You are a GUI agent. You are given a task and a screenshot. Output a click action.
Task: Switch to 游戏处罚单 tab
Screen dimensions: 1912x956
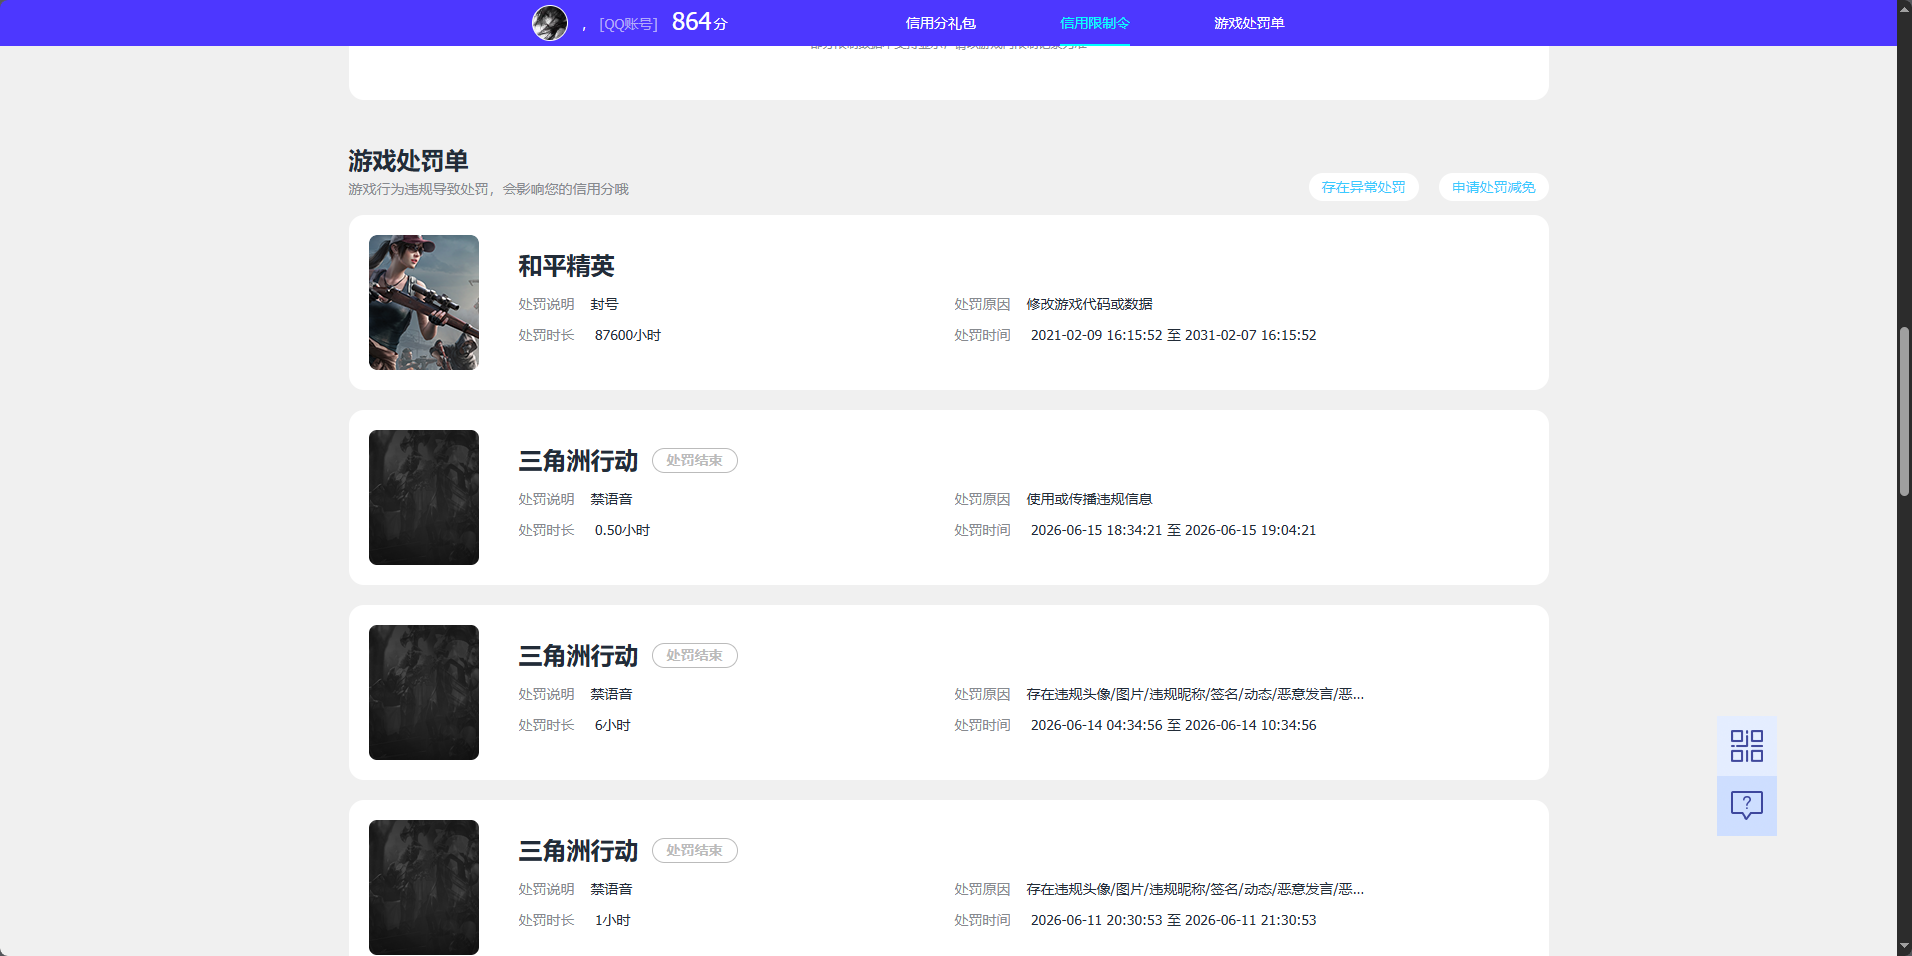(1249, 23)
